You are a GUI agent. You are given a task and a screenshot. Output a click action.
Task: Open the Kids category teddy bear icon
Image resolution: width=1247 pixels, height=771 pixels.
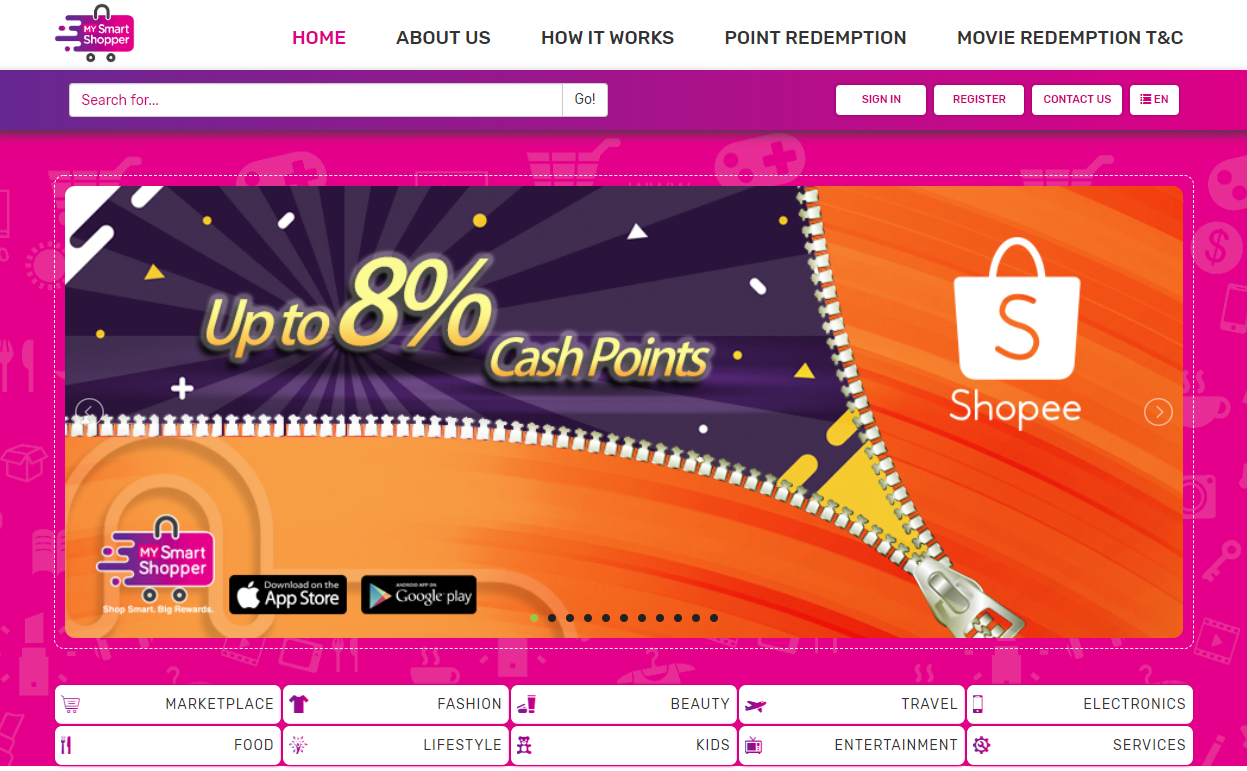coord(523,745)
